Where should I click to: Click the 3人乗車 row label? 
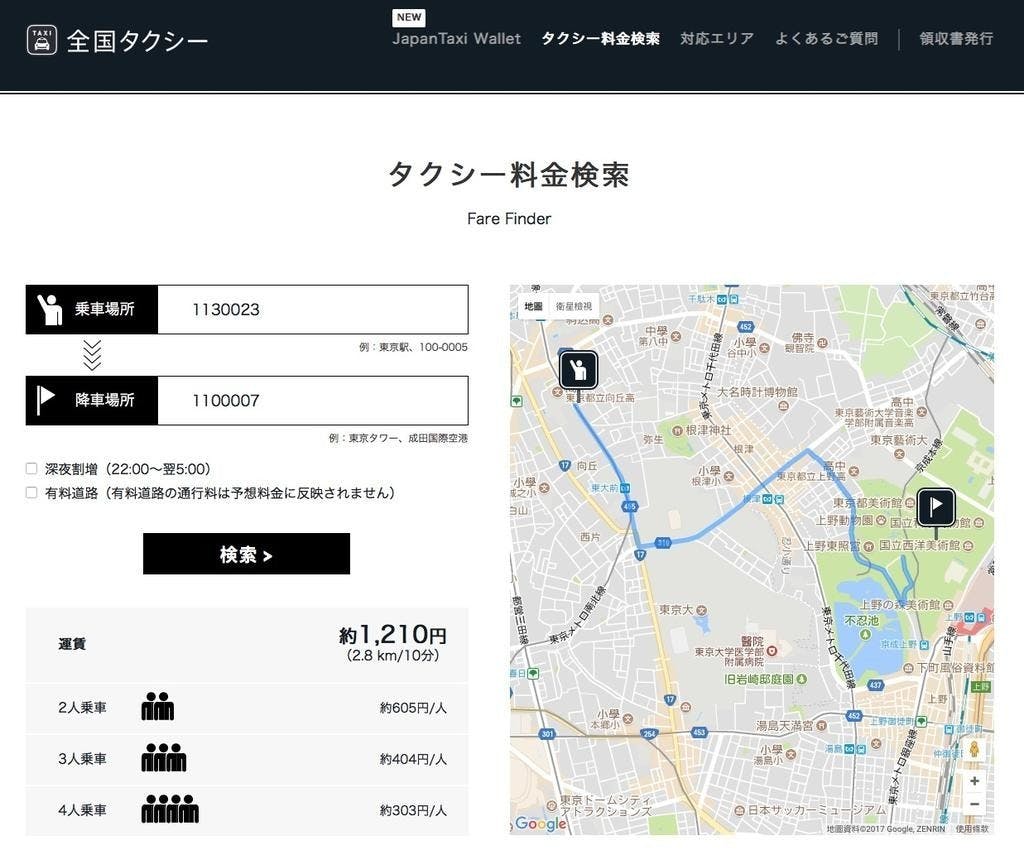pos(82,759)
